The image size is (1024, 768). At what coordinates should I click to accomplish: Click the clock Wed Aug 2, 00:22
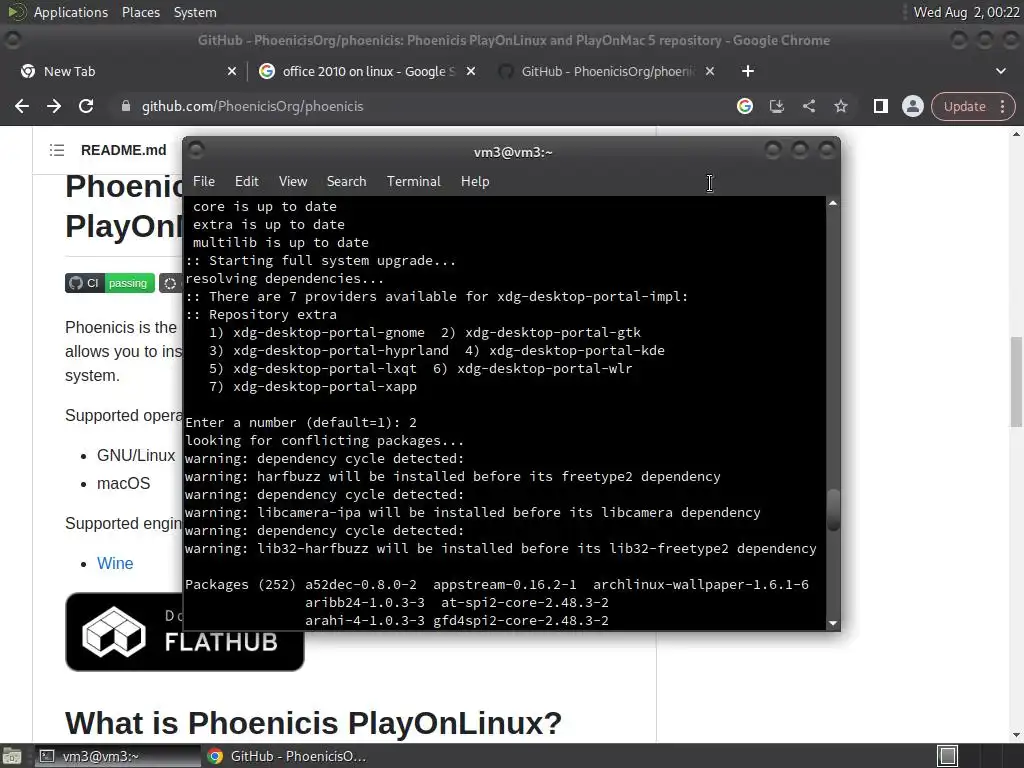[966, 12]
